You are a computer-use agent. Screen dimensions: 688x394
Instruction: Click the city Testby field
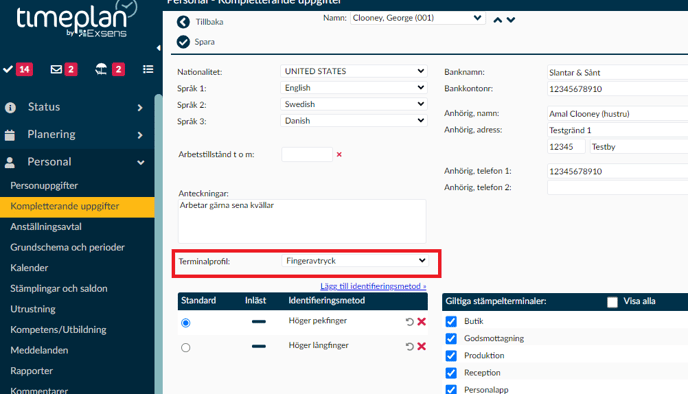(x=639, y=147)
